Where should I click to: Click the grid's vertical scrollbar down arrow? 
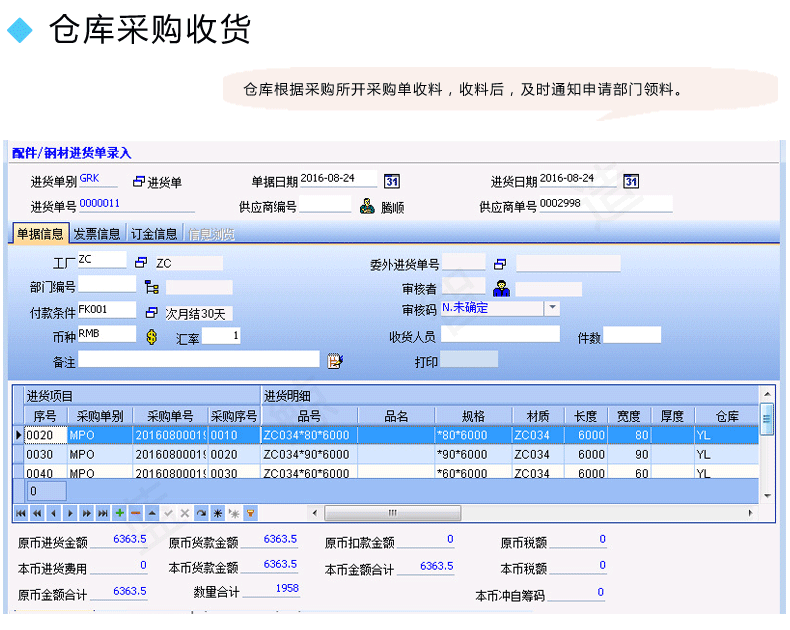tap(767, 496)
